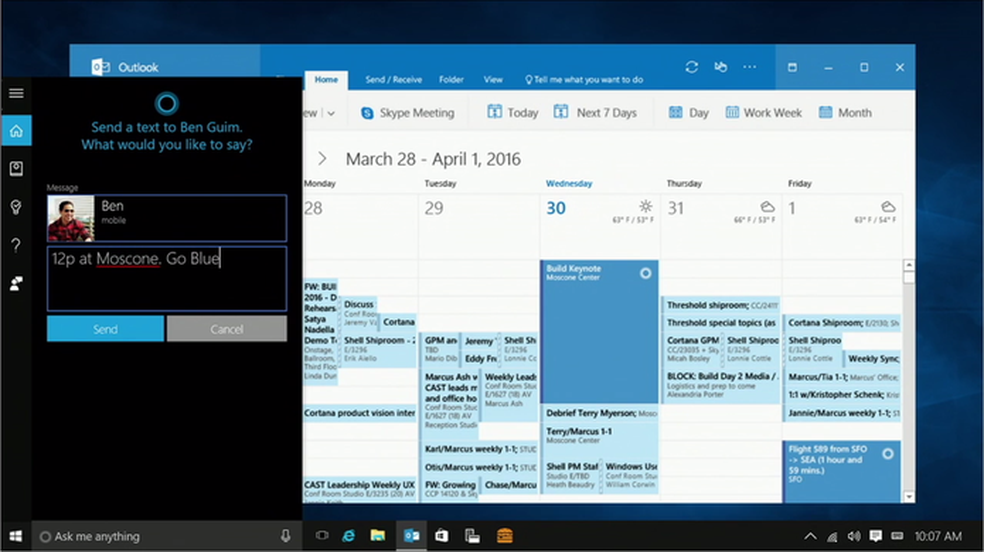The image size is (984, 552).
Task: Open Debrief Terry Myerson appointment
Action: point(599,413)
